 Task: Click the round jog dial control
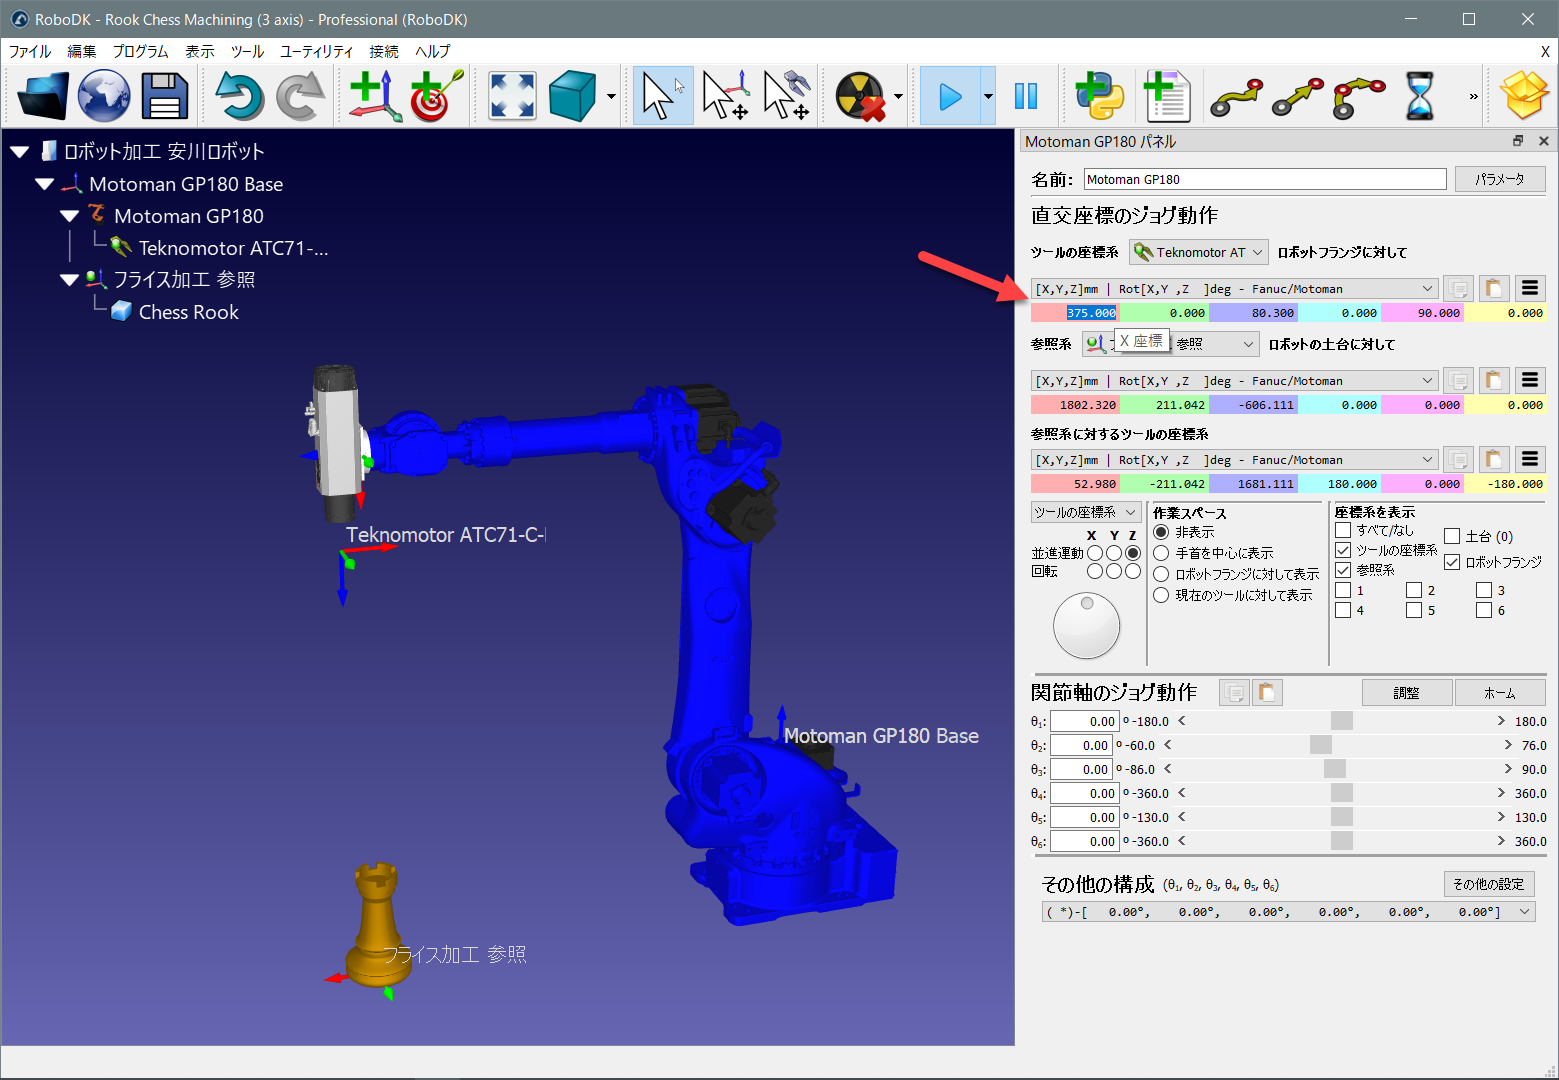[x=1086, y=626]
